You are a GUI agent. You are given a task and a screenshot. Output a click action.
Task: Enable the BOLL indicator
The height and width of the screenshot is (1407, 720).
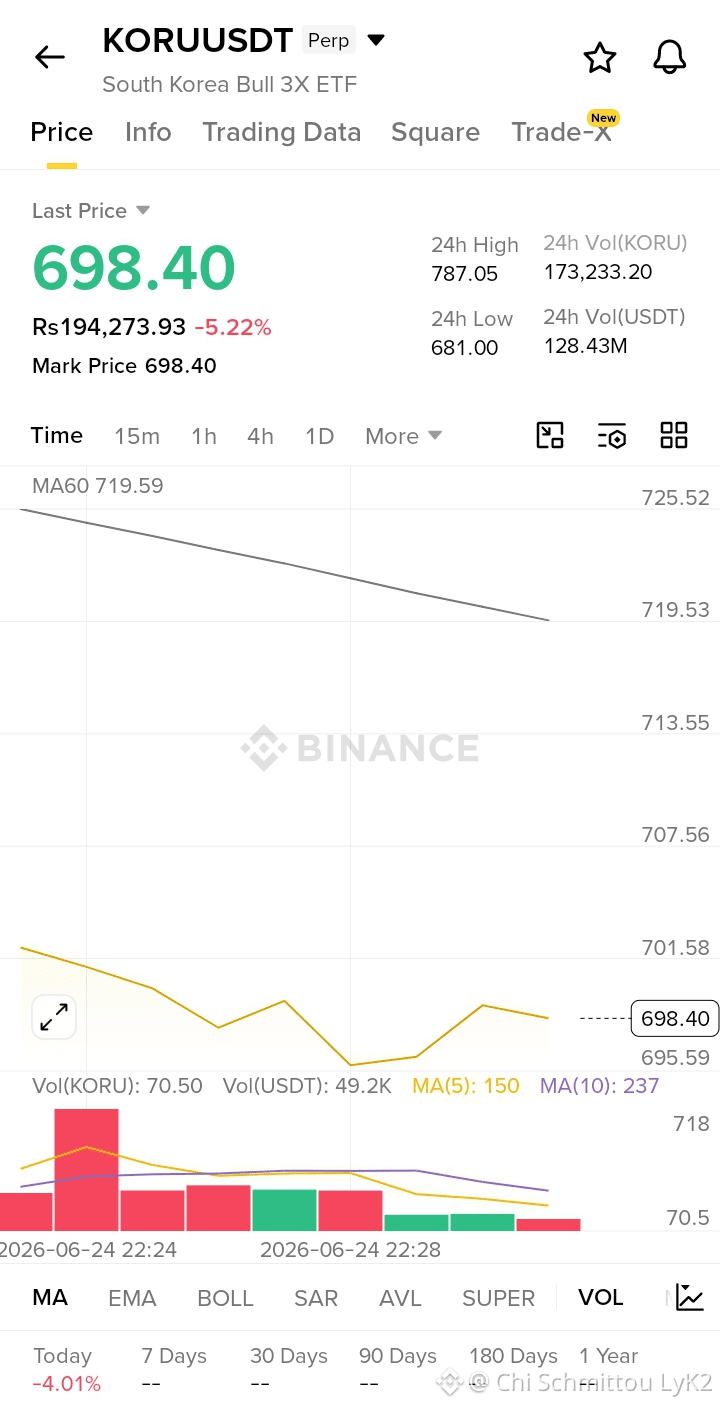pos(225,1298)
